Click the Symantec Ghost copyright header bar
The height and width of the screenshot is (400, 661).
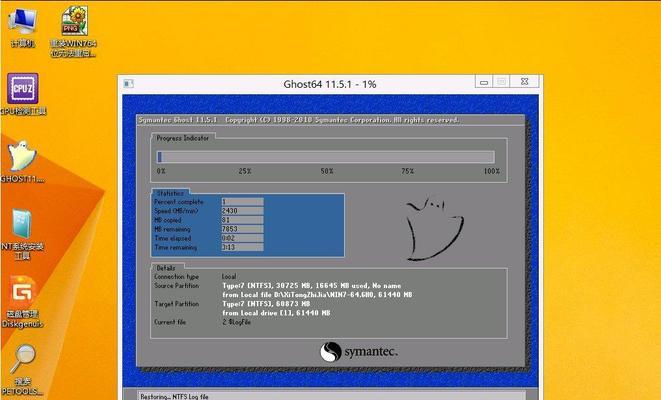point(330,120)
